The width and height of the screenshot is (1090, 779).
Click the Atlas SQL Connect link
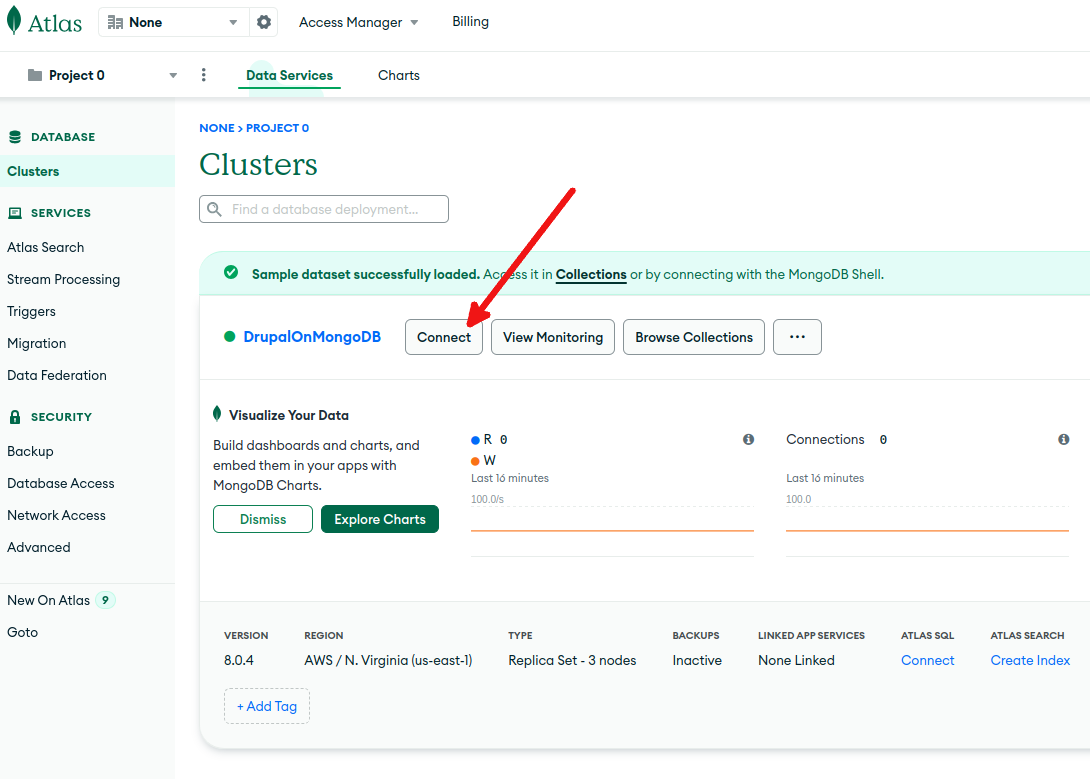pos(927,660)
